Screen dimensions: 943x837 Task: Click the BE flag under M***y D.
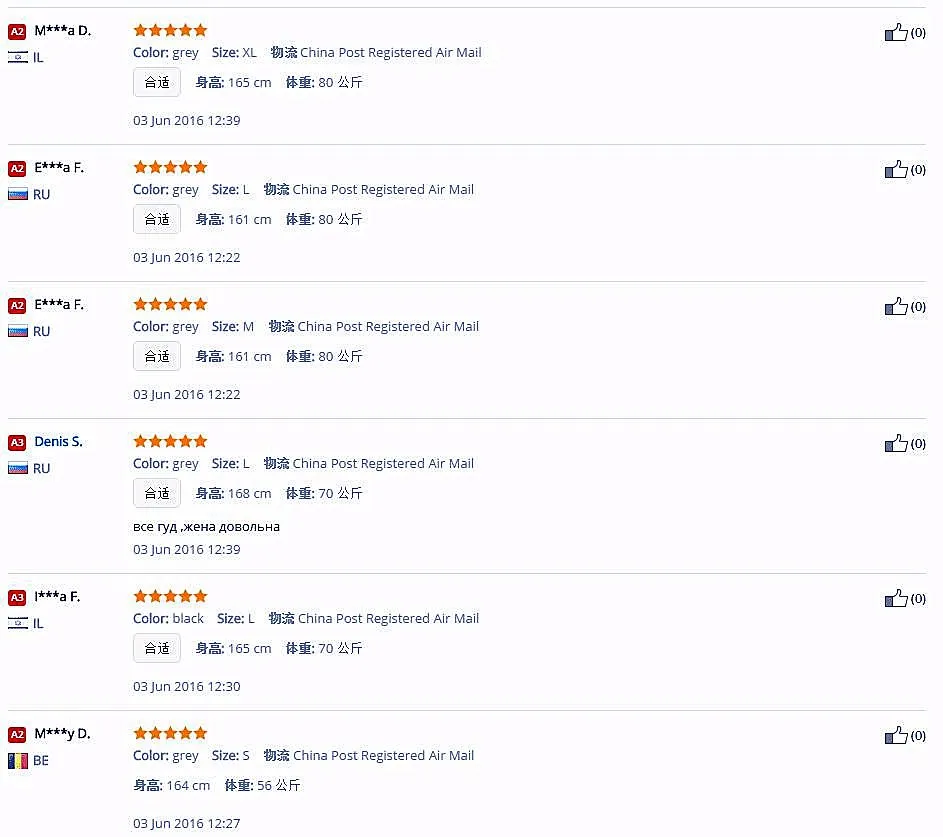click(x=17, y=761)
